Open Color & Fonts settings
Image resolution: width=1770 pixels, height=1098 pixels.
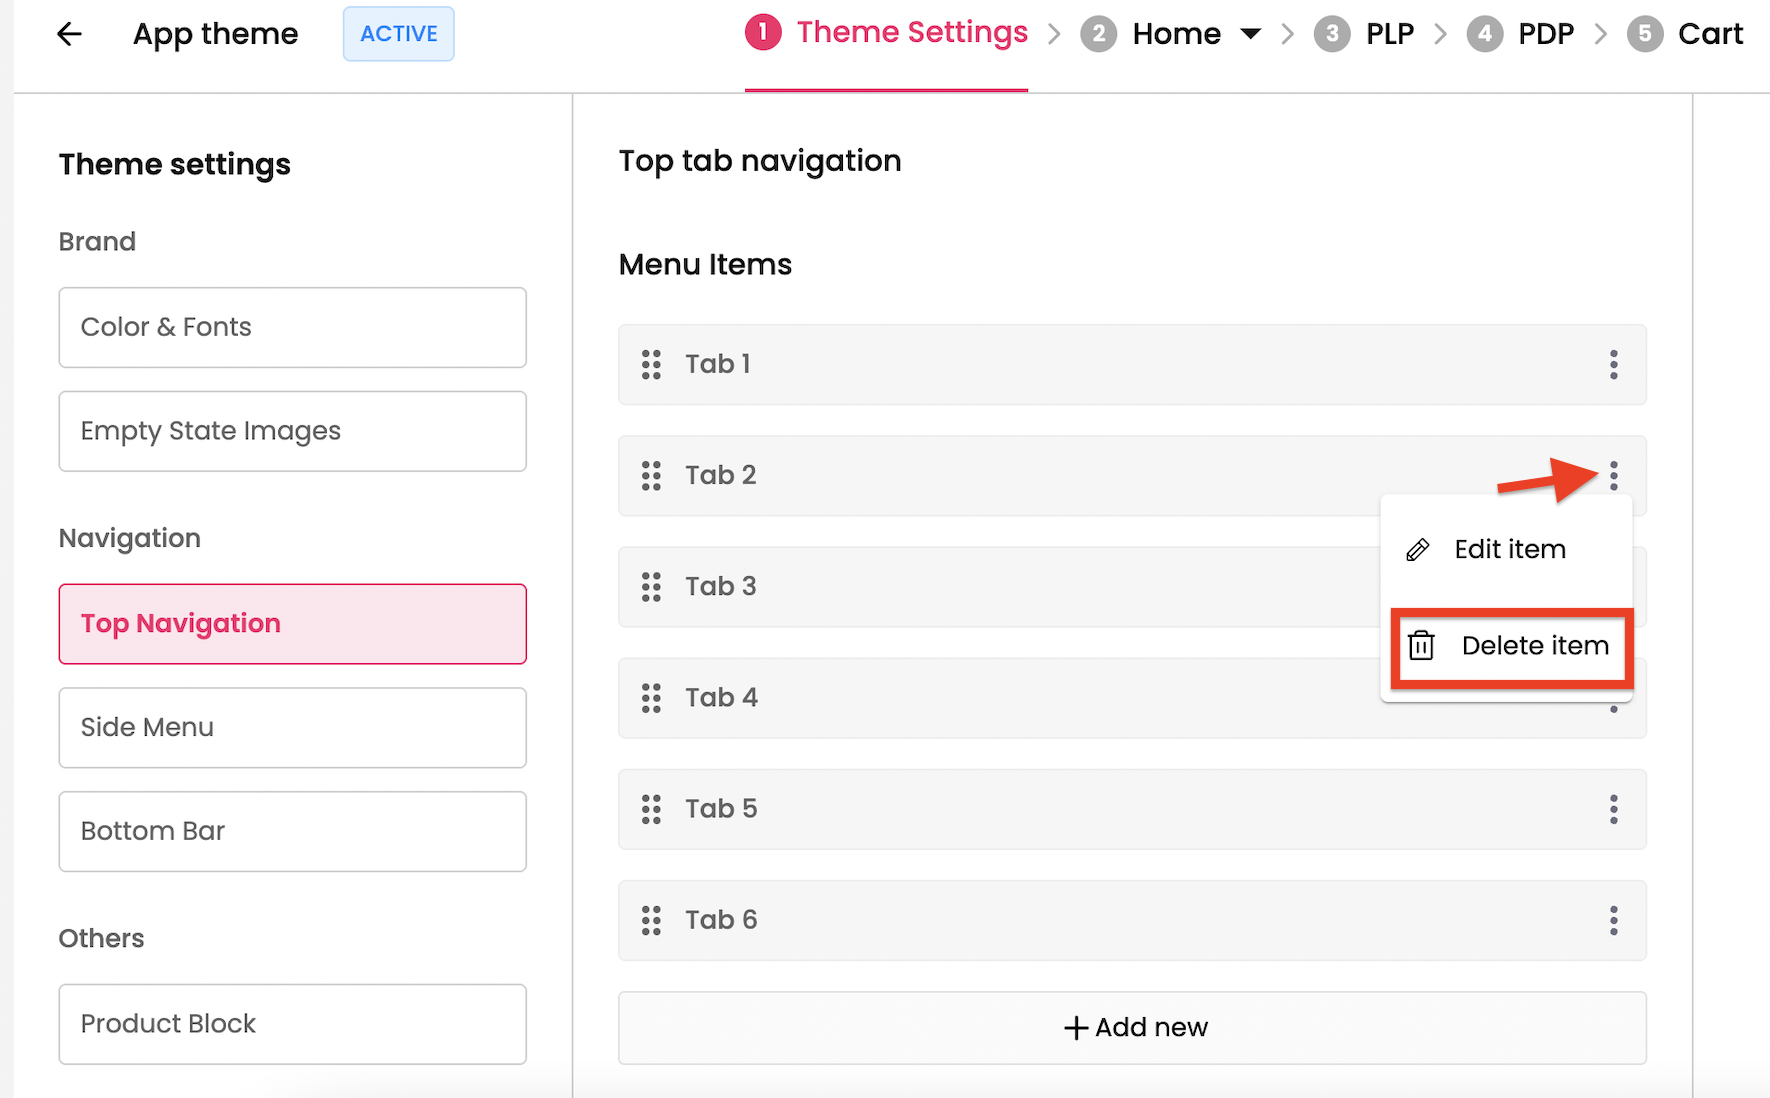[292, 327]
